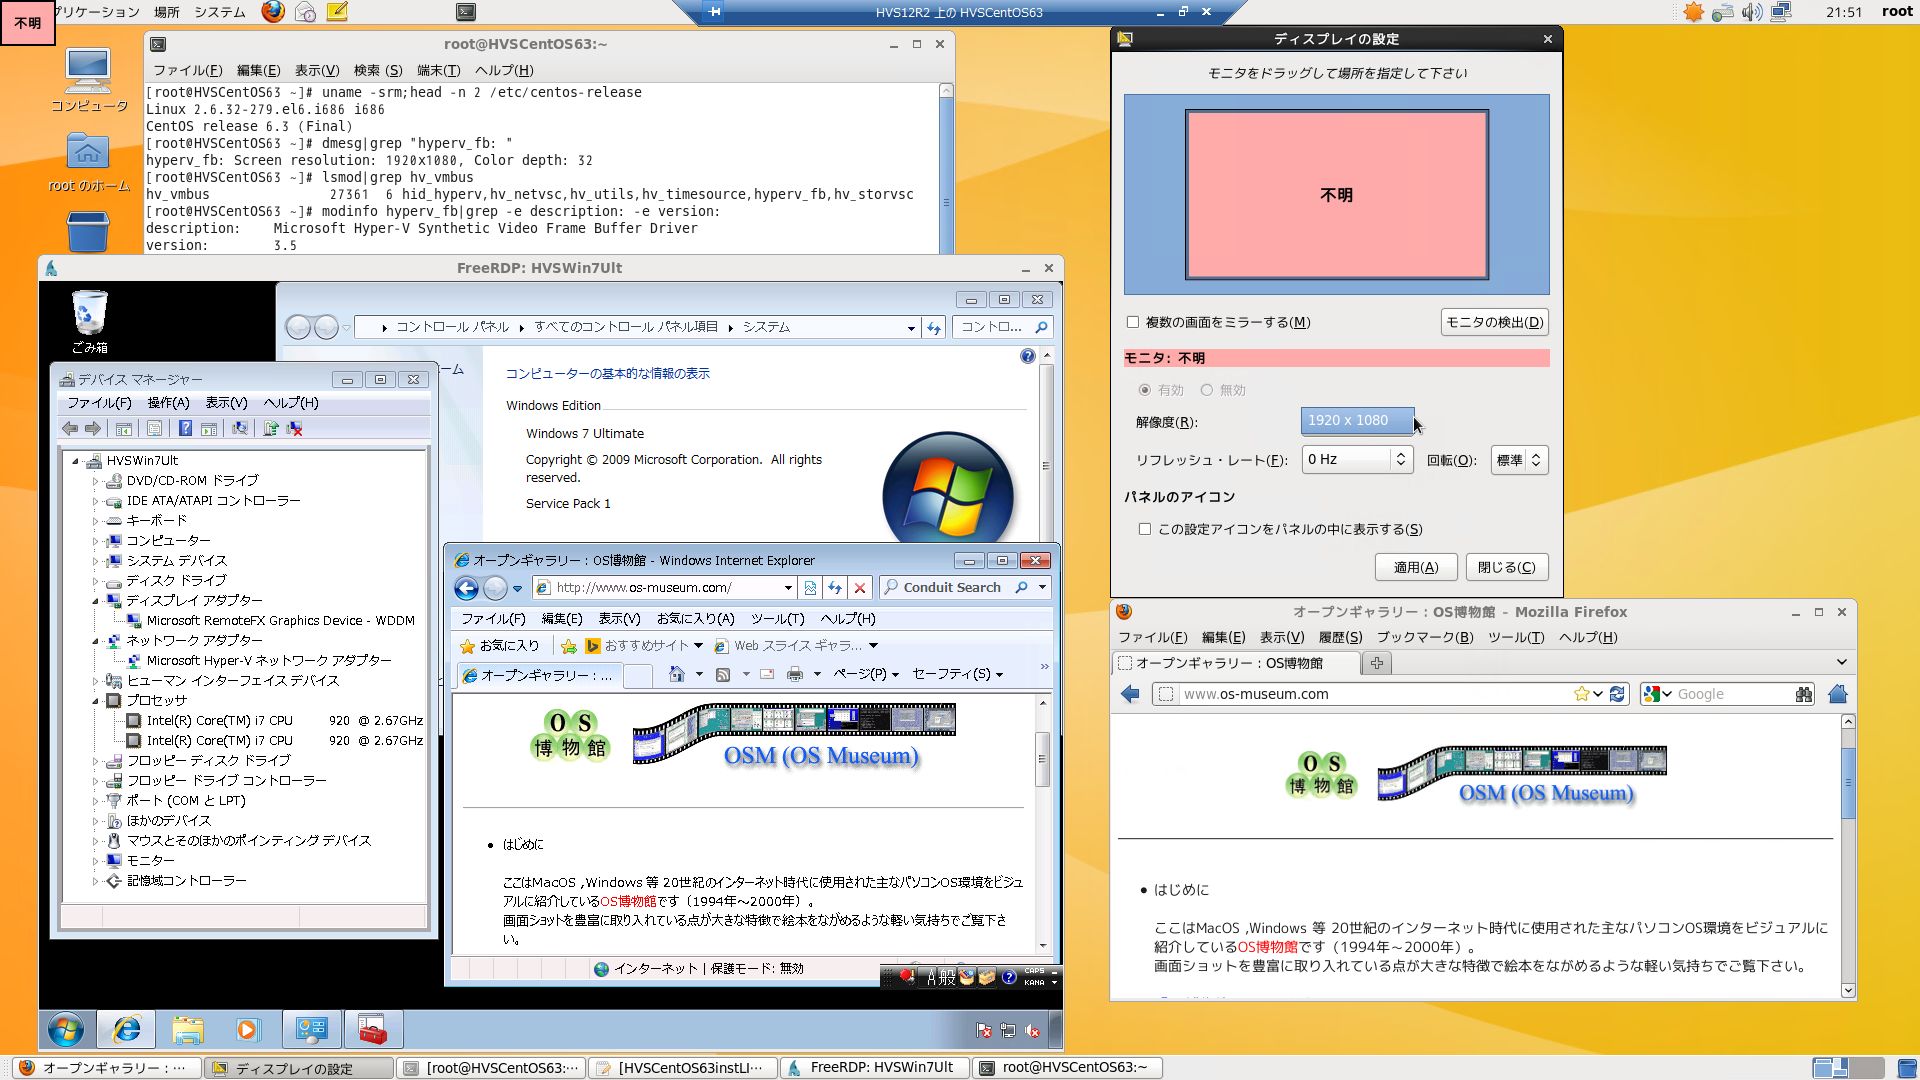Launch Windows Media Player from taskbar
Image resolution: width=1920 pixels, height=1080 pixels.
pyautogui.click(x=247, y=1029)
